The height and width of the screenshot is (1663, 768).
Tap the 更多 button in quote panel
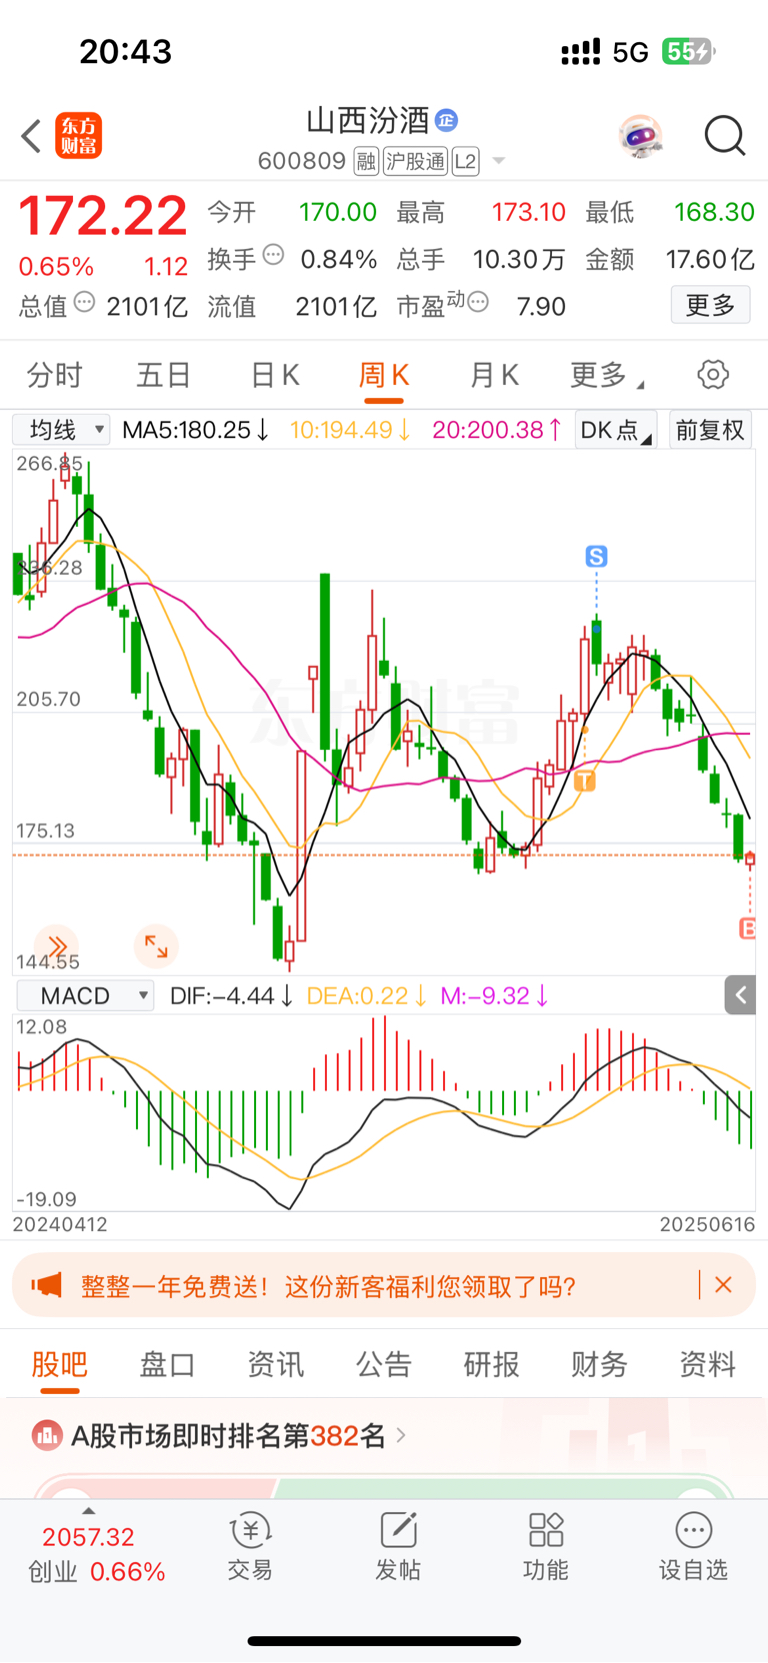click(710, 305)
